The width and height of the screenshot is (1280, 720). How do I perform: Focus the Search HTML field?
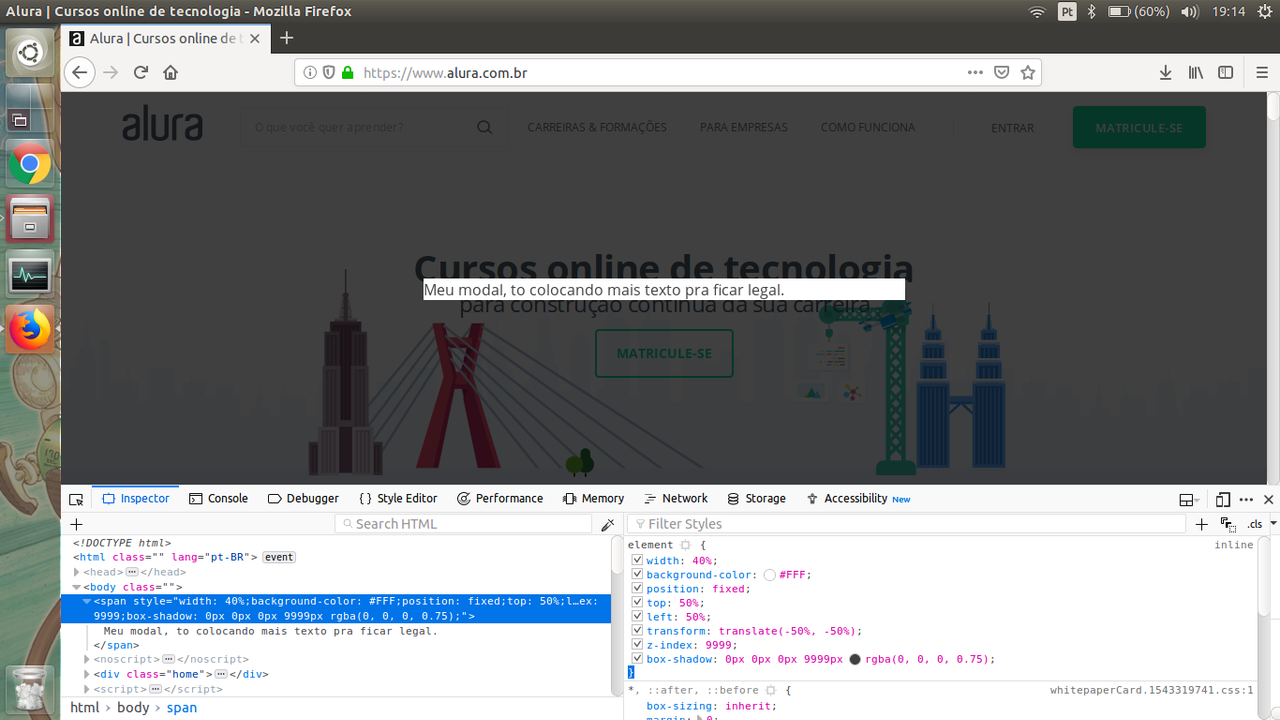[x=464, y=524]
